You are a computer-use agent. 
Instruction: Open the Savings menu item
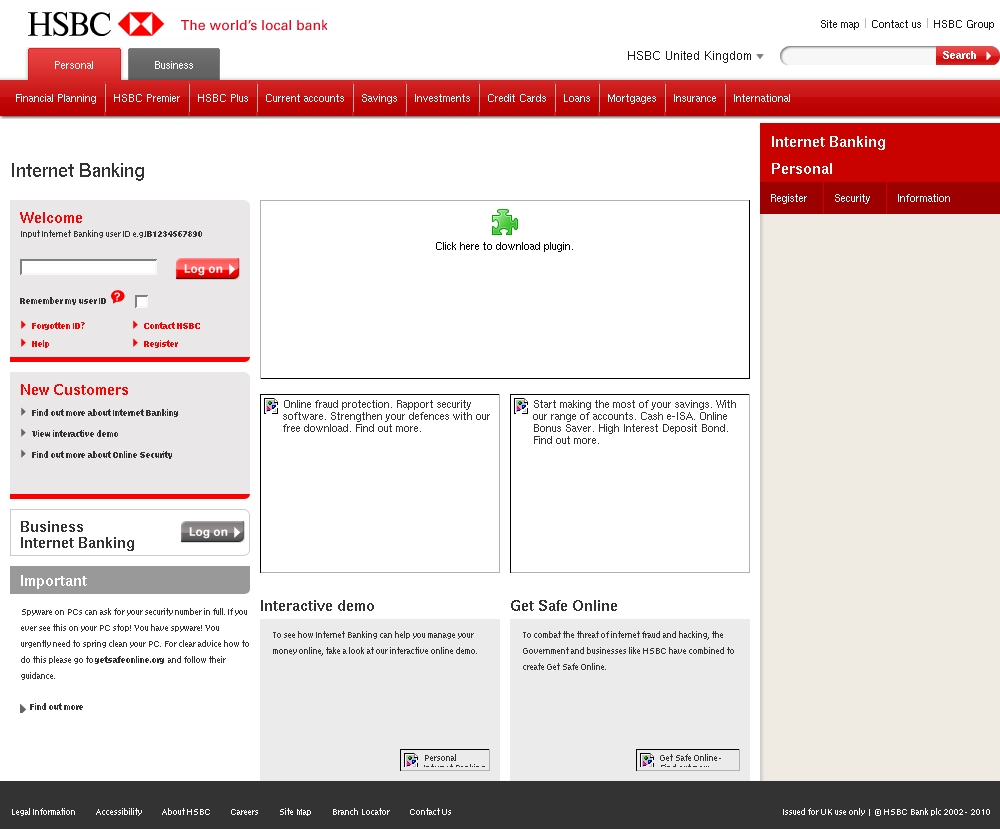click(x=379, y=98)
